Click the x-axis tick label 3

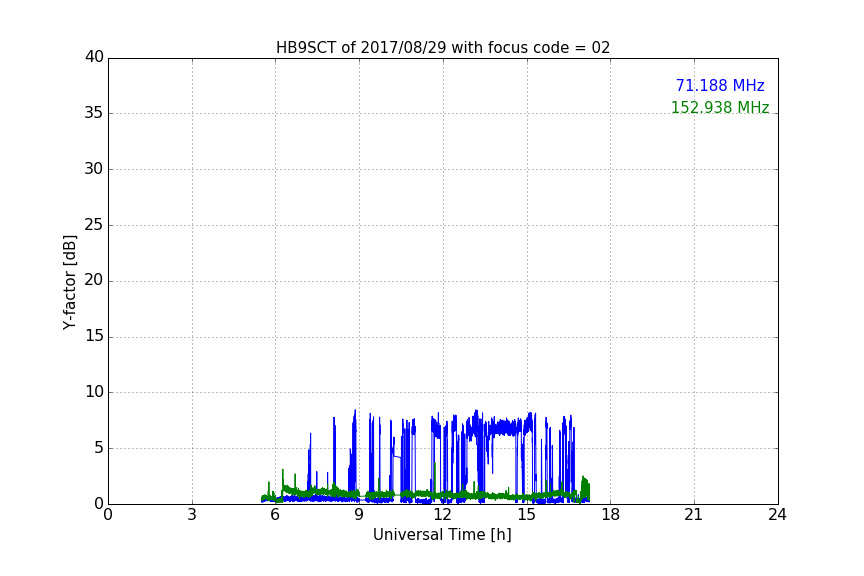click(192, 515)
